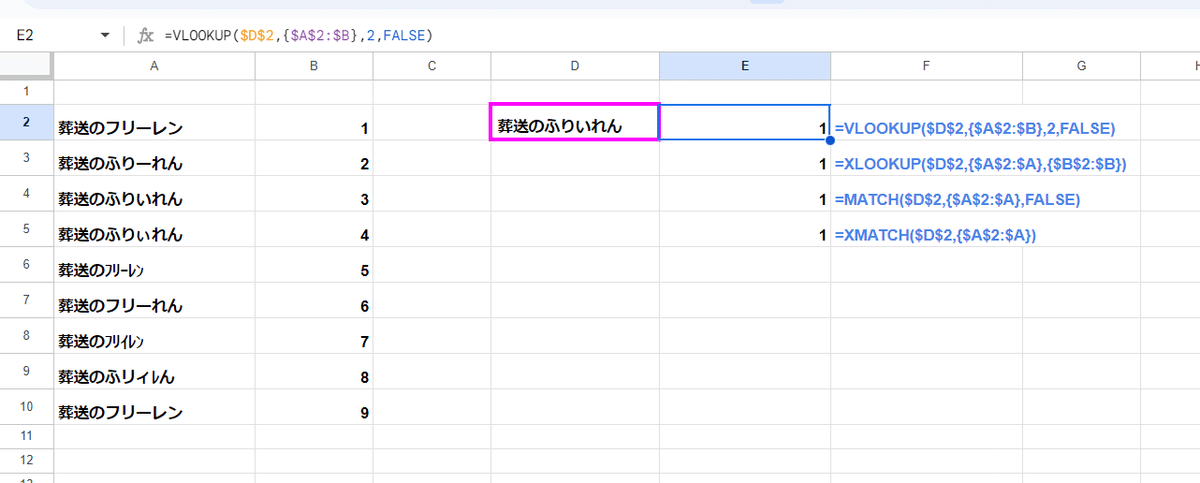Click cell B10 with value 9
The width and height of the screenshot is (1200, 483).
point(314,407)
